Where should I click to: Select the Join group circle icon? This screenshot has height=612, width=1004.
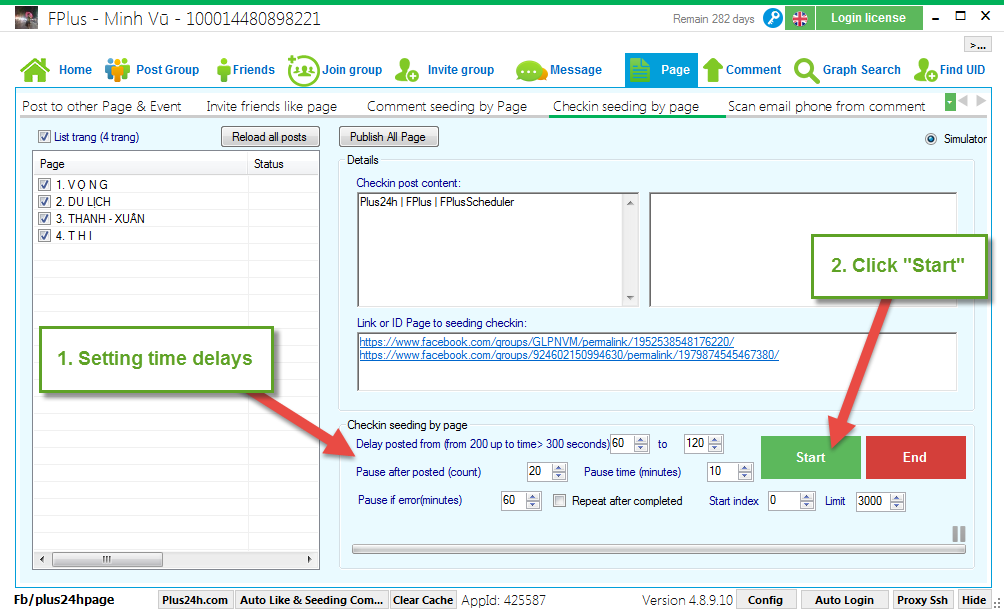(303, 70)
